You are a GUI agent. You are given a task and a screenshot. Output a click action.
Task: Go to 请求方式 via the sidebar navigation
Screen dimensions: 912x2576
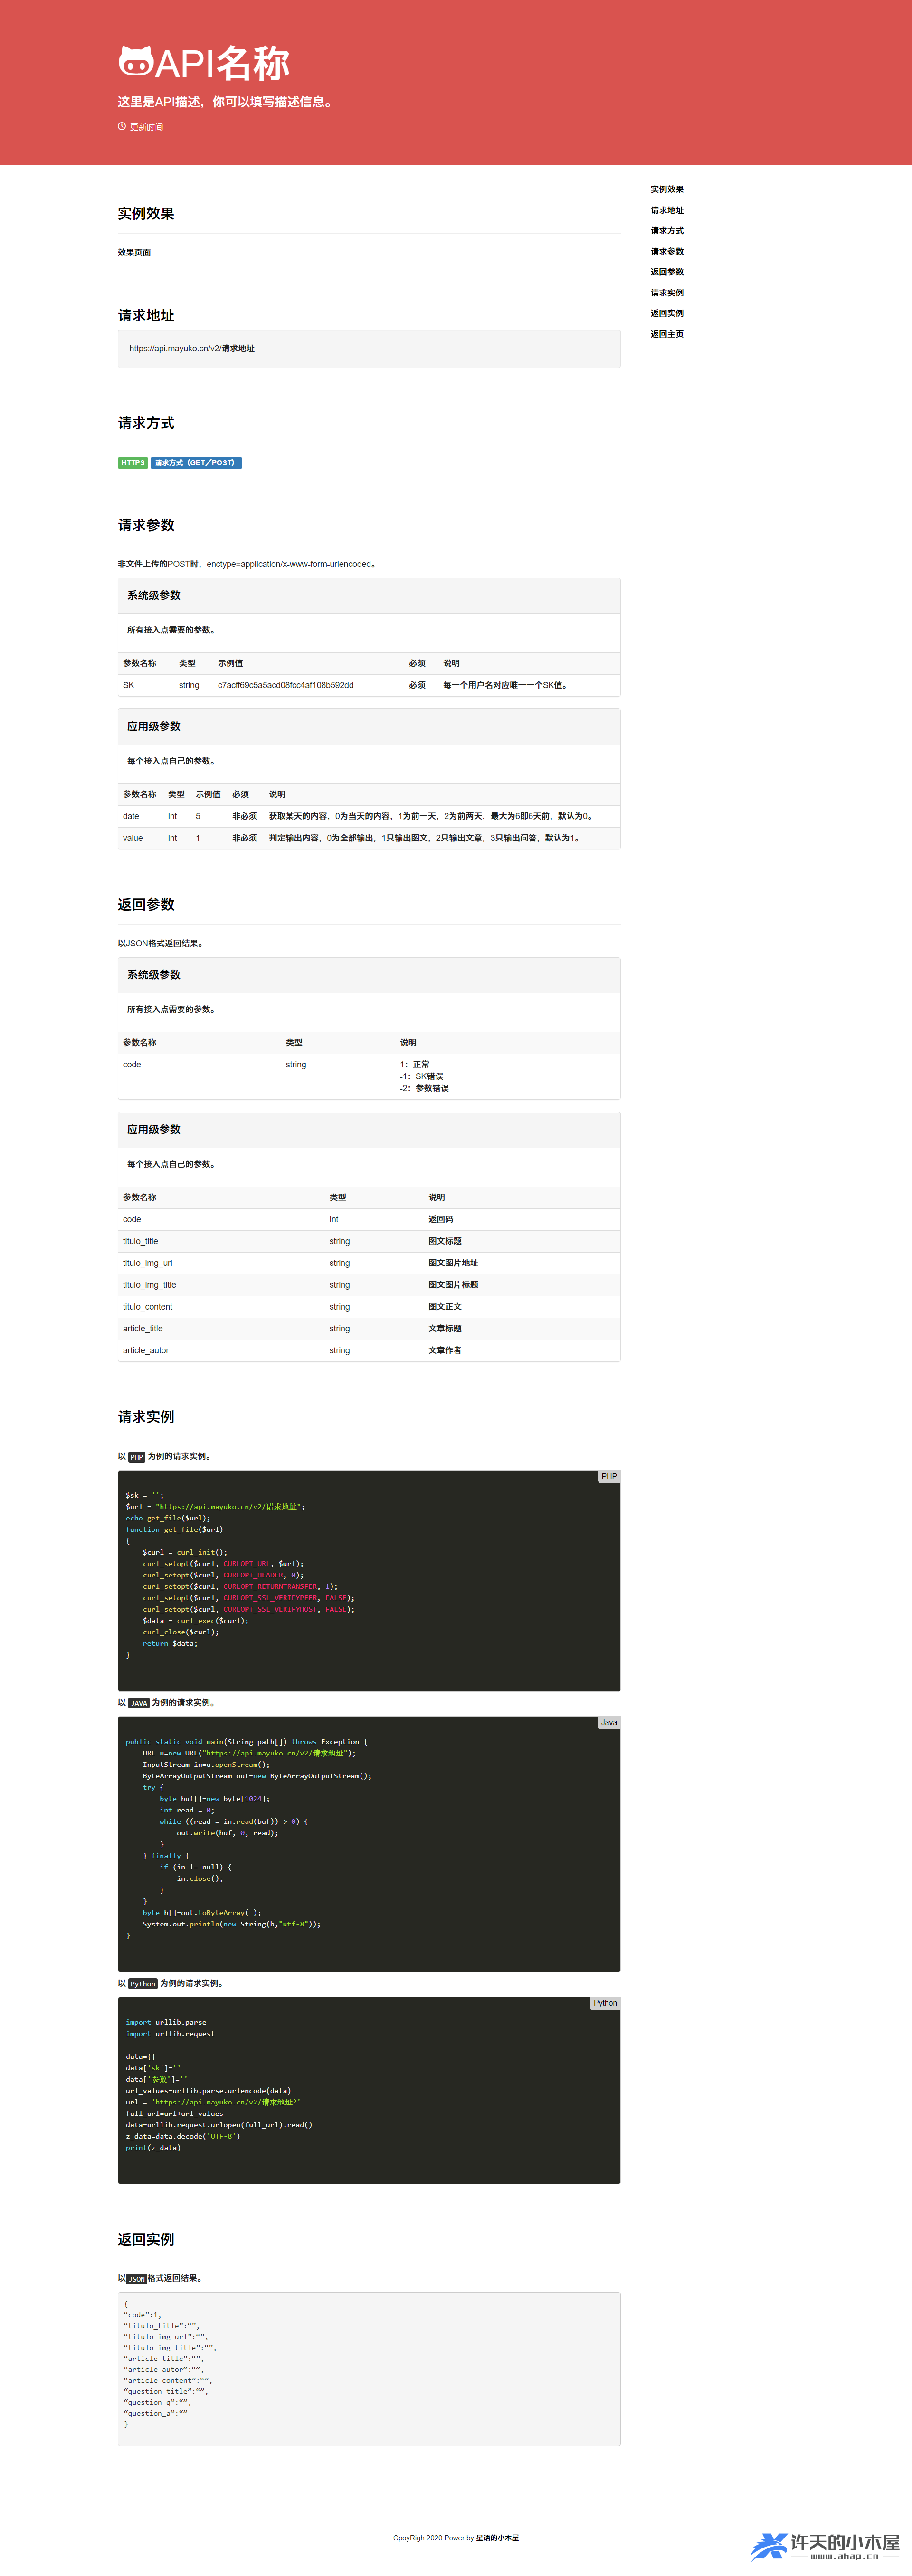pos(667,231)
